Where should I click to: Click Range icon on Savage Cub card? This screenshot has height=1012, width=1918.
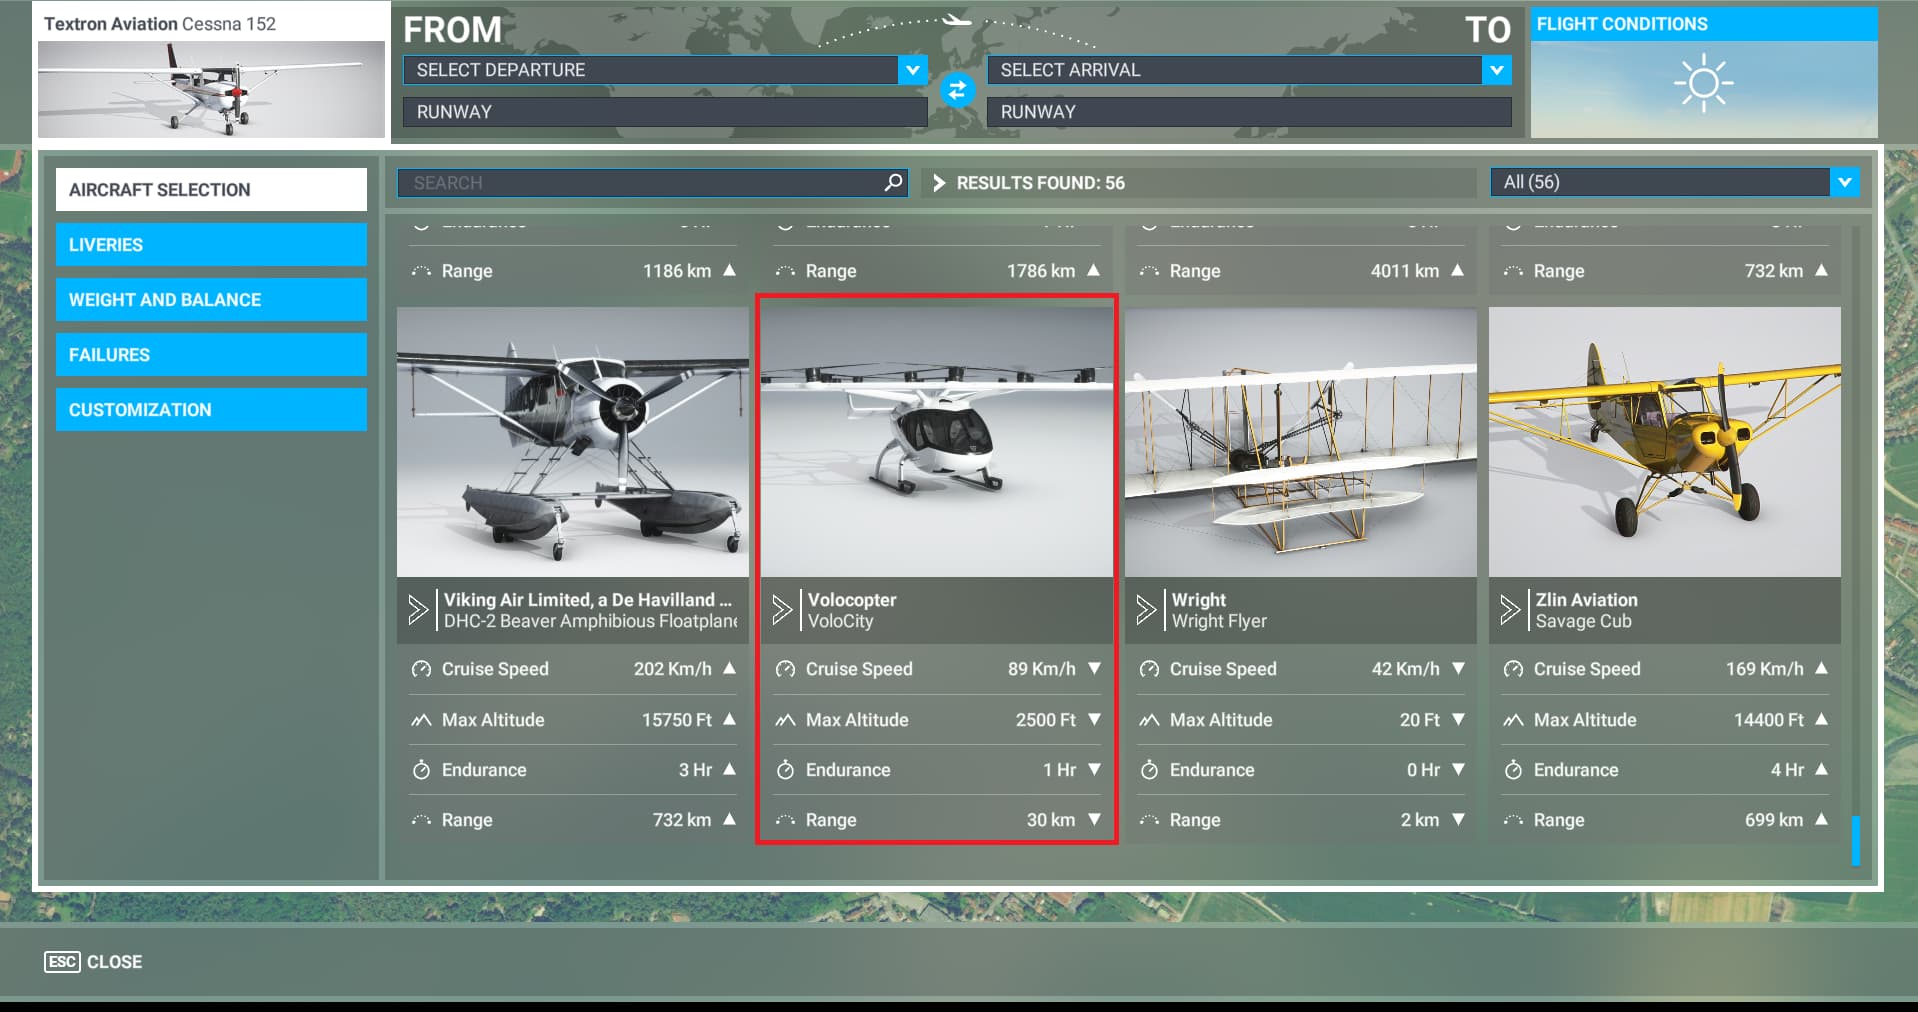click(x=1514, y=820)
